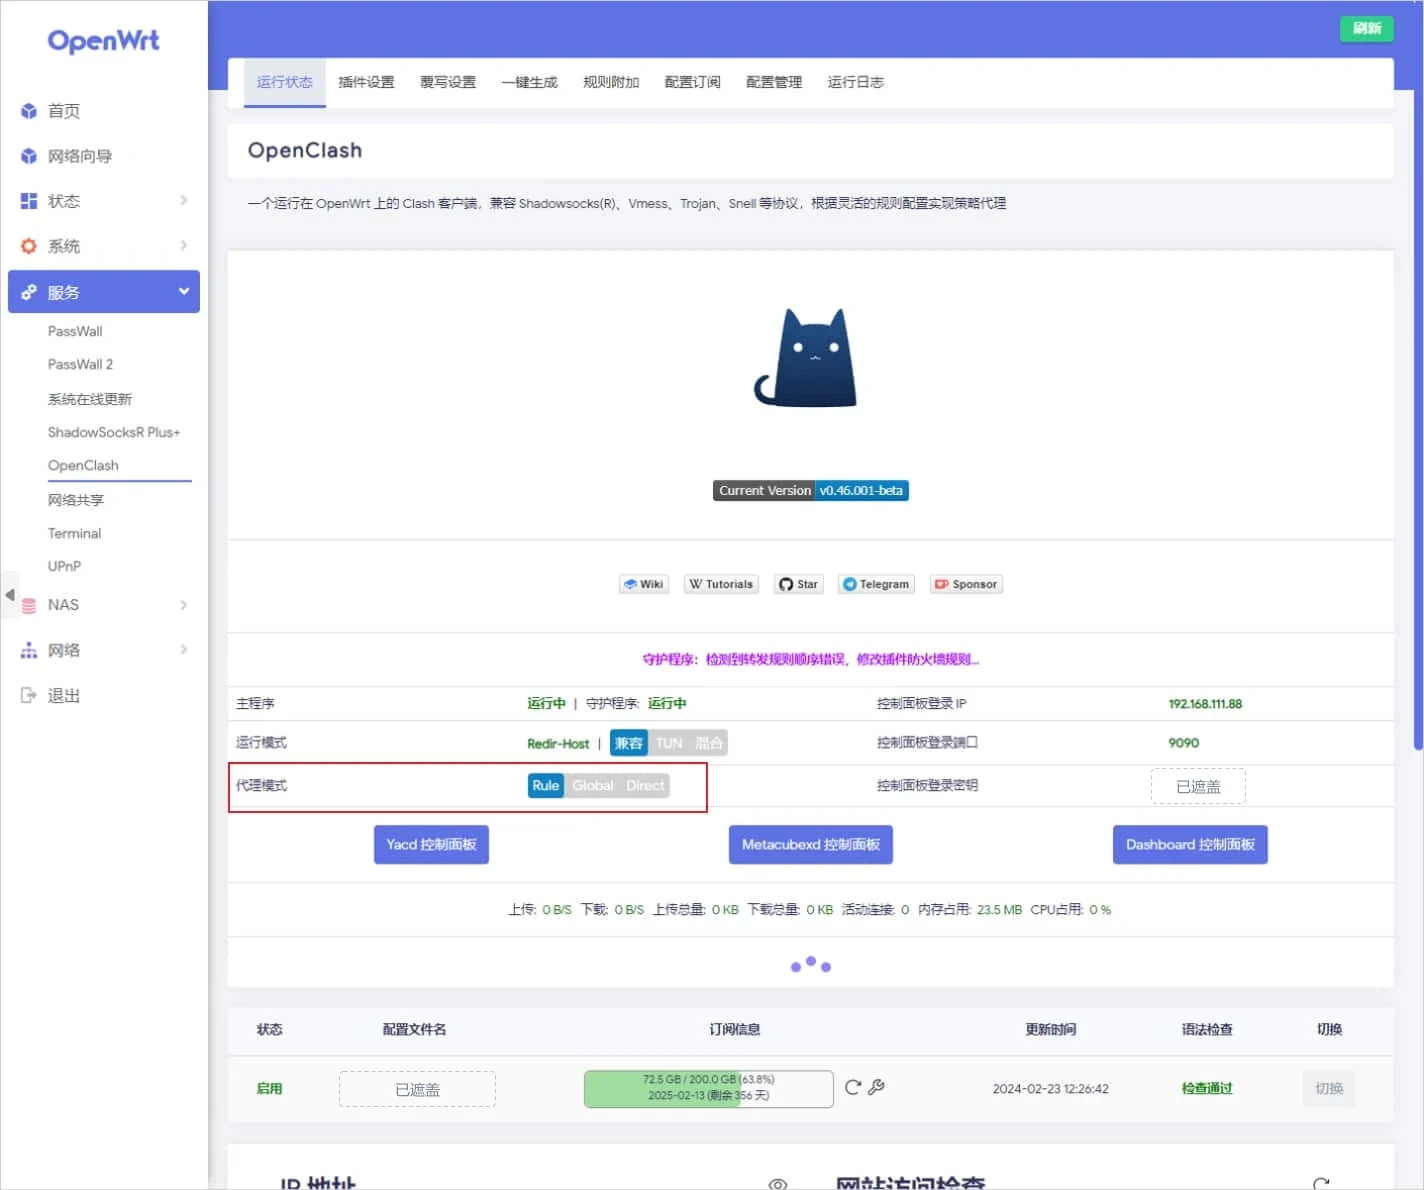The width and height of the screenshot is (1424, 1190).
Task: Click the 系统 gear icon
Action: (x=29, y=246)
